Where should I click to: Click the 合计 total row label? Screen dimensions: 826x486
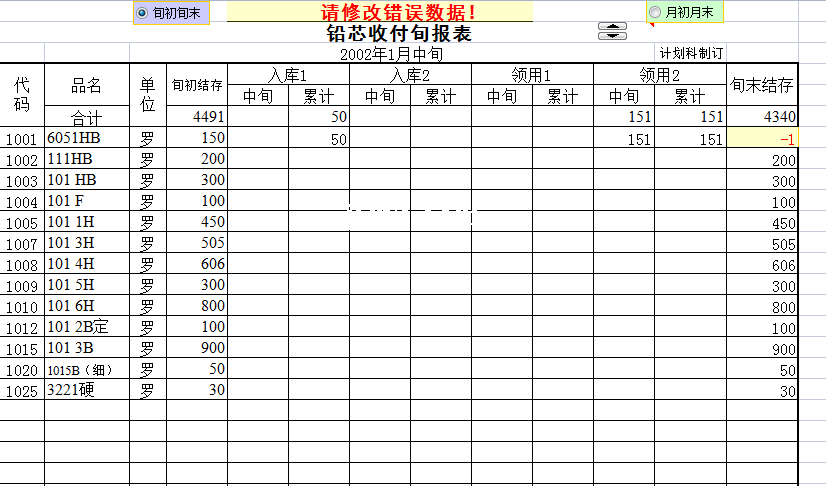click(87, 117)
